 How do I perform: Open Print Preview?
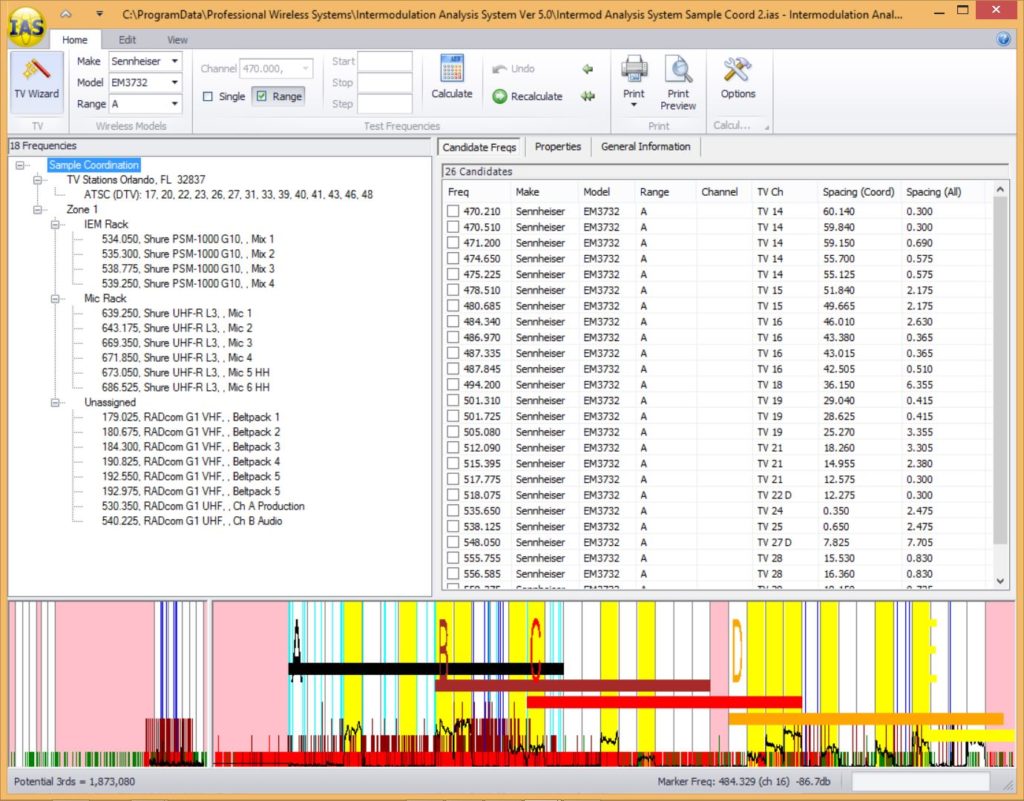tap(678, 82)
